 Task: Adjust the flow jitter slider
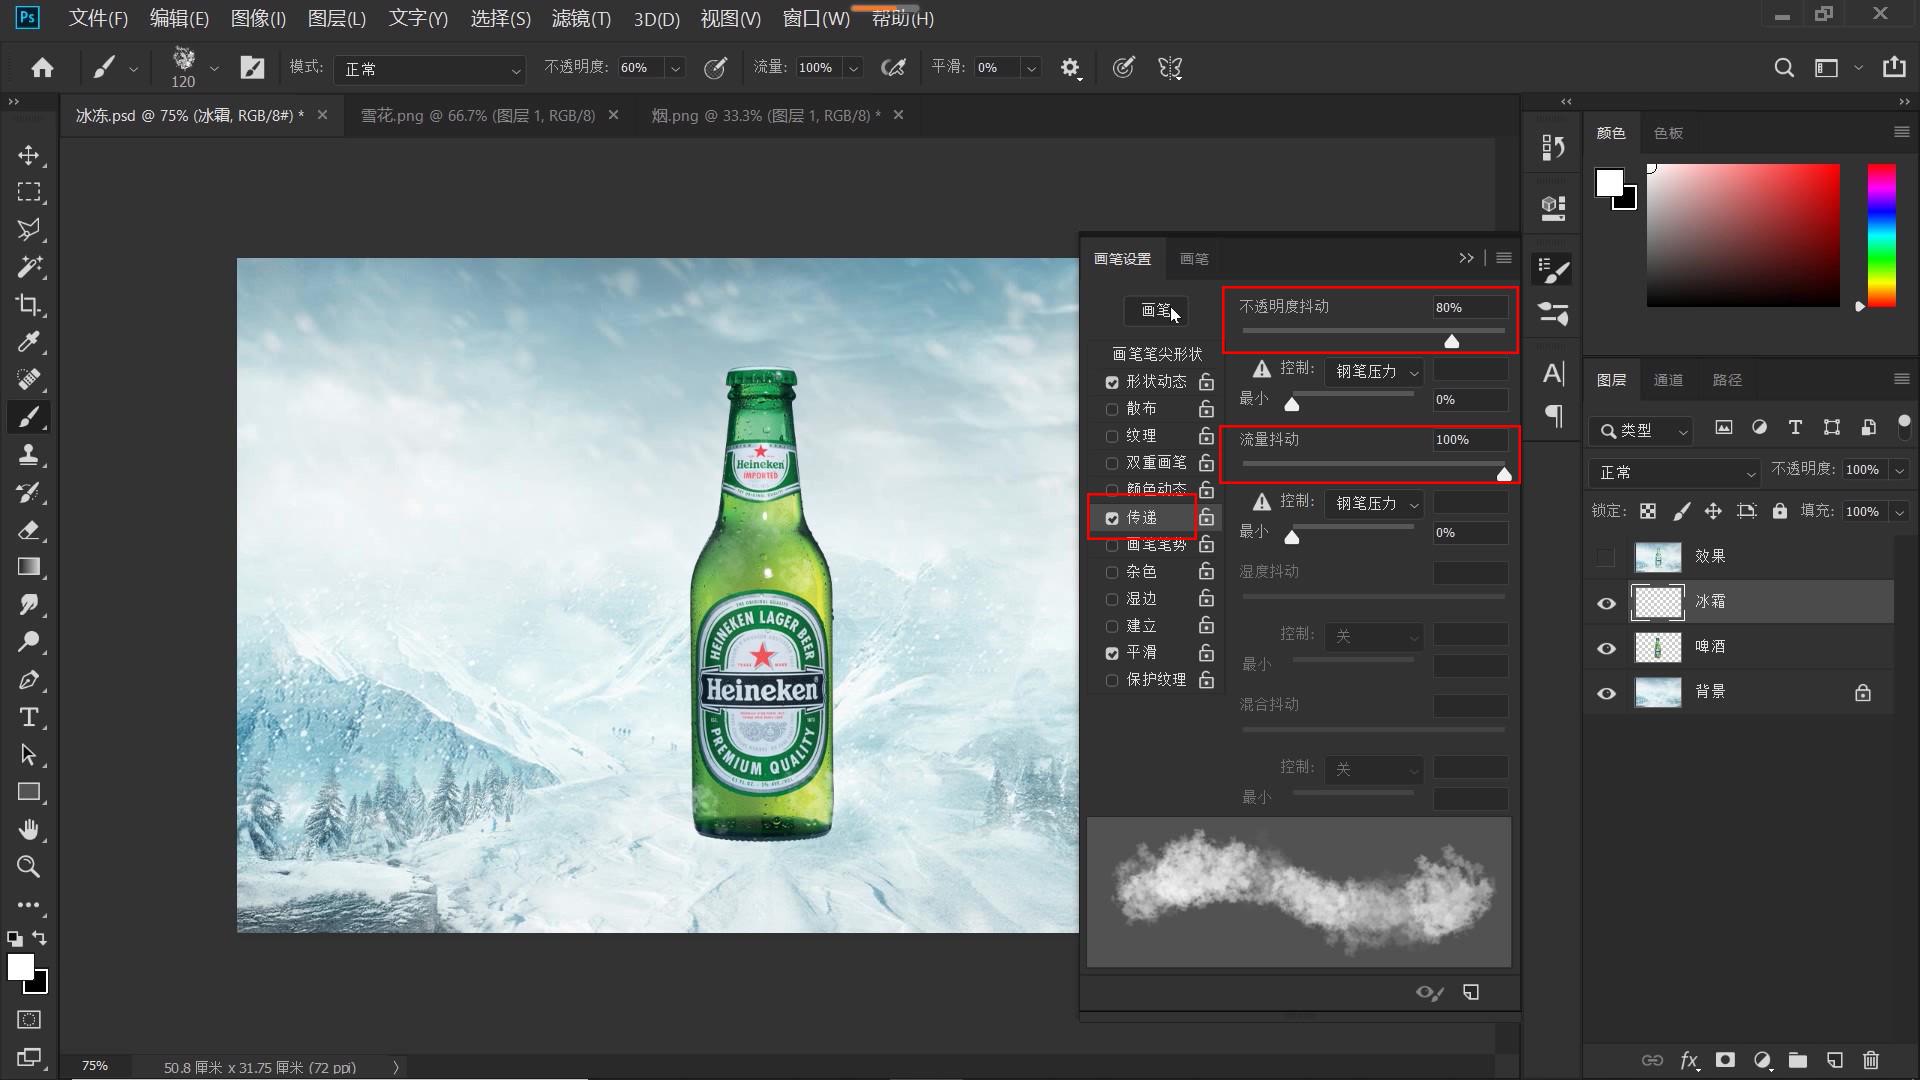(x=1504, y=473)
